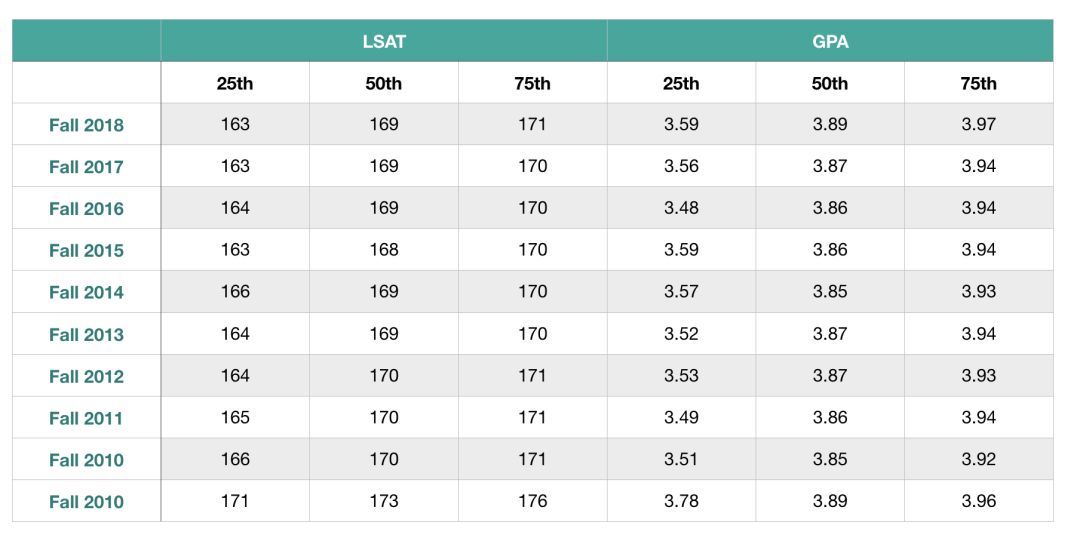
Task: Select the Fall 2015 row label
Action: tap(86, 251)
